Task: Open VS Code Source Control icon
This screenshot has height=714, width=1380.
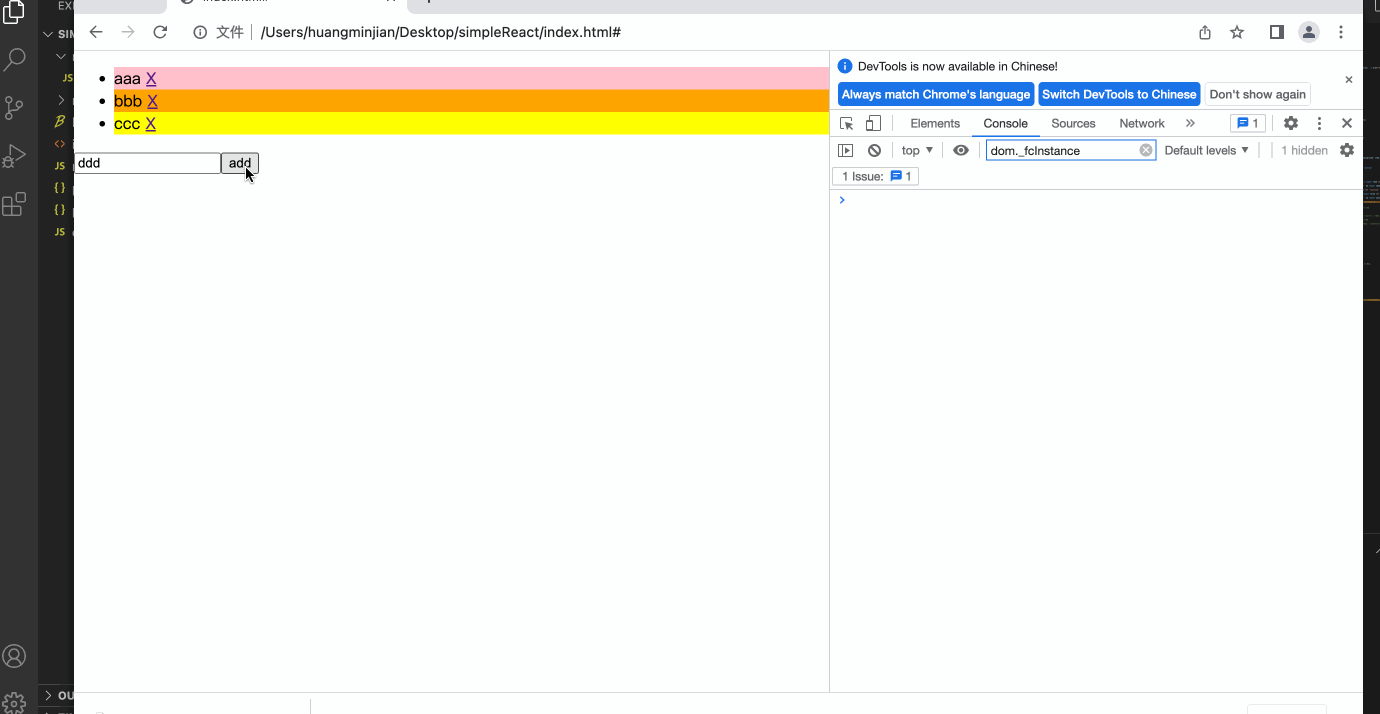Action: 14,108
